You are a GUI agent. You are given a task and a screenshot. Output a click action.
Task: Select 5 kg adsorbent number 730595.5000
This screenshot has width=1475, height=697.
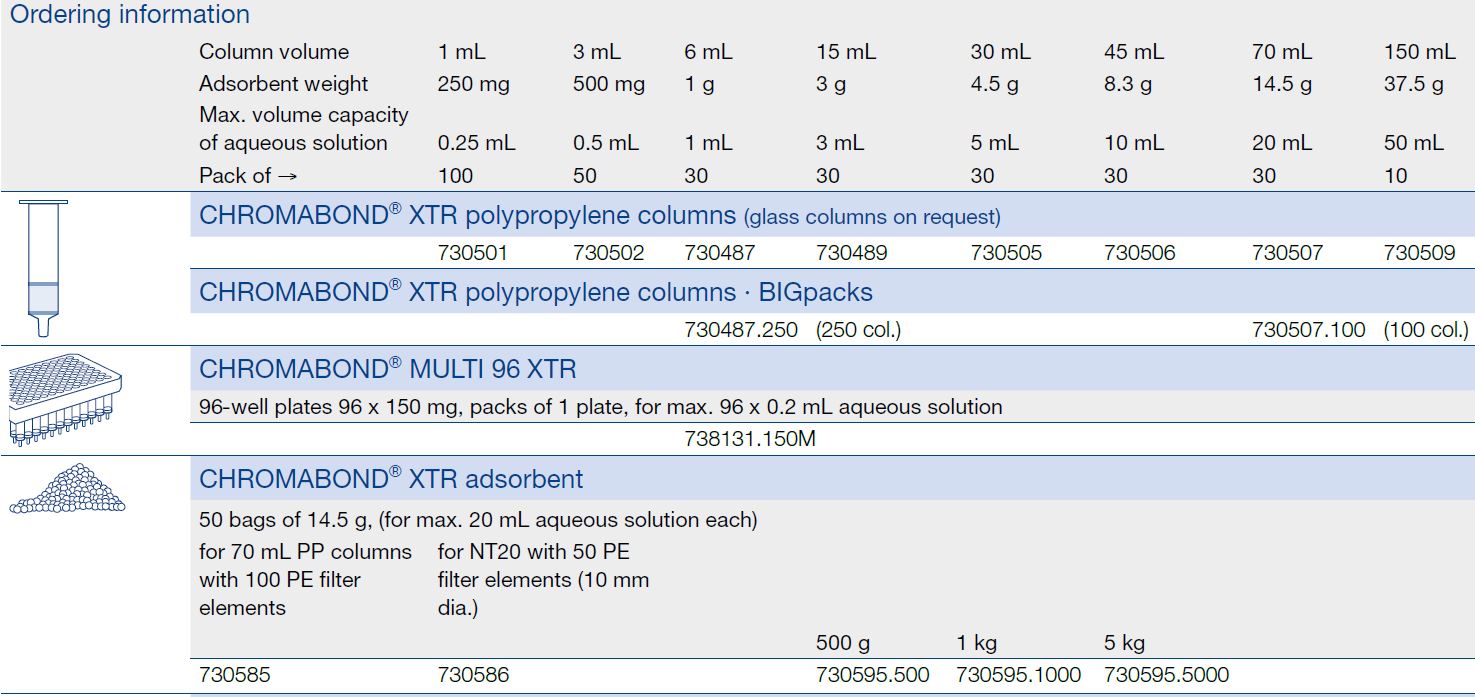(x=1166, y=675)
